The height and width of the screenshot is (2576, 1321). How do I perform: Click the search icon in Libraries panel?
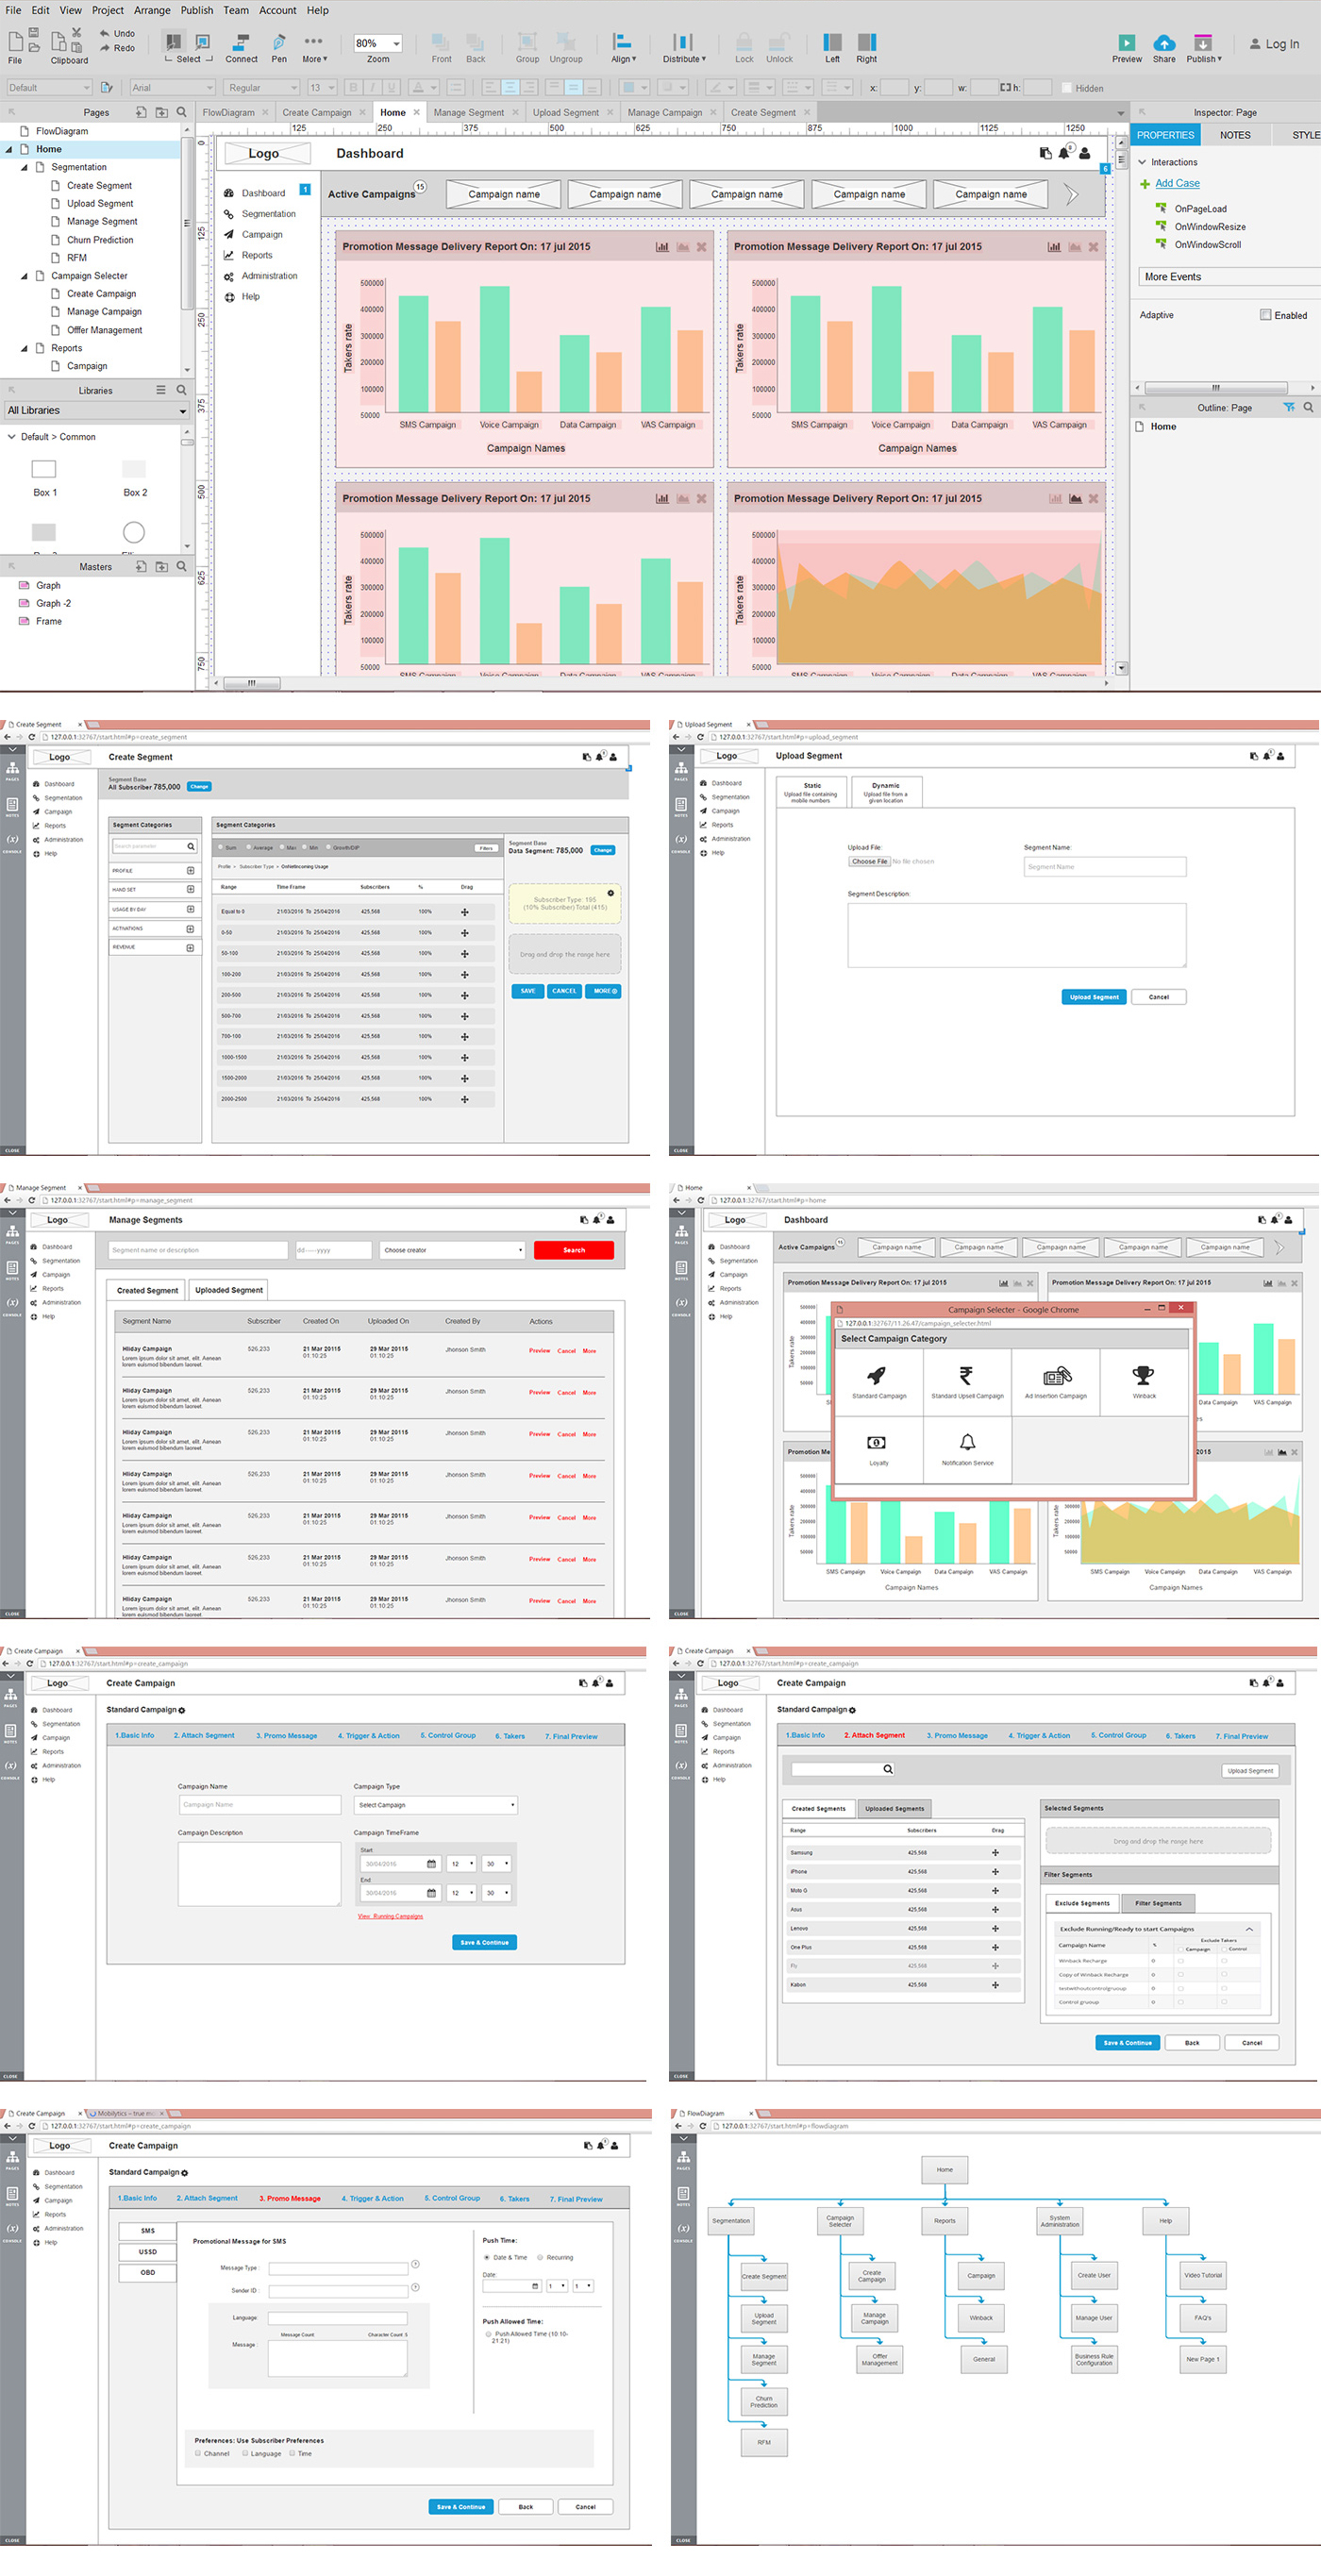coord(181,390)
